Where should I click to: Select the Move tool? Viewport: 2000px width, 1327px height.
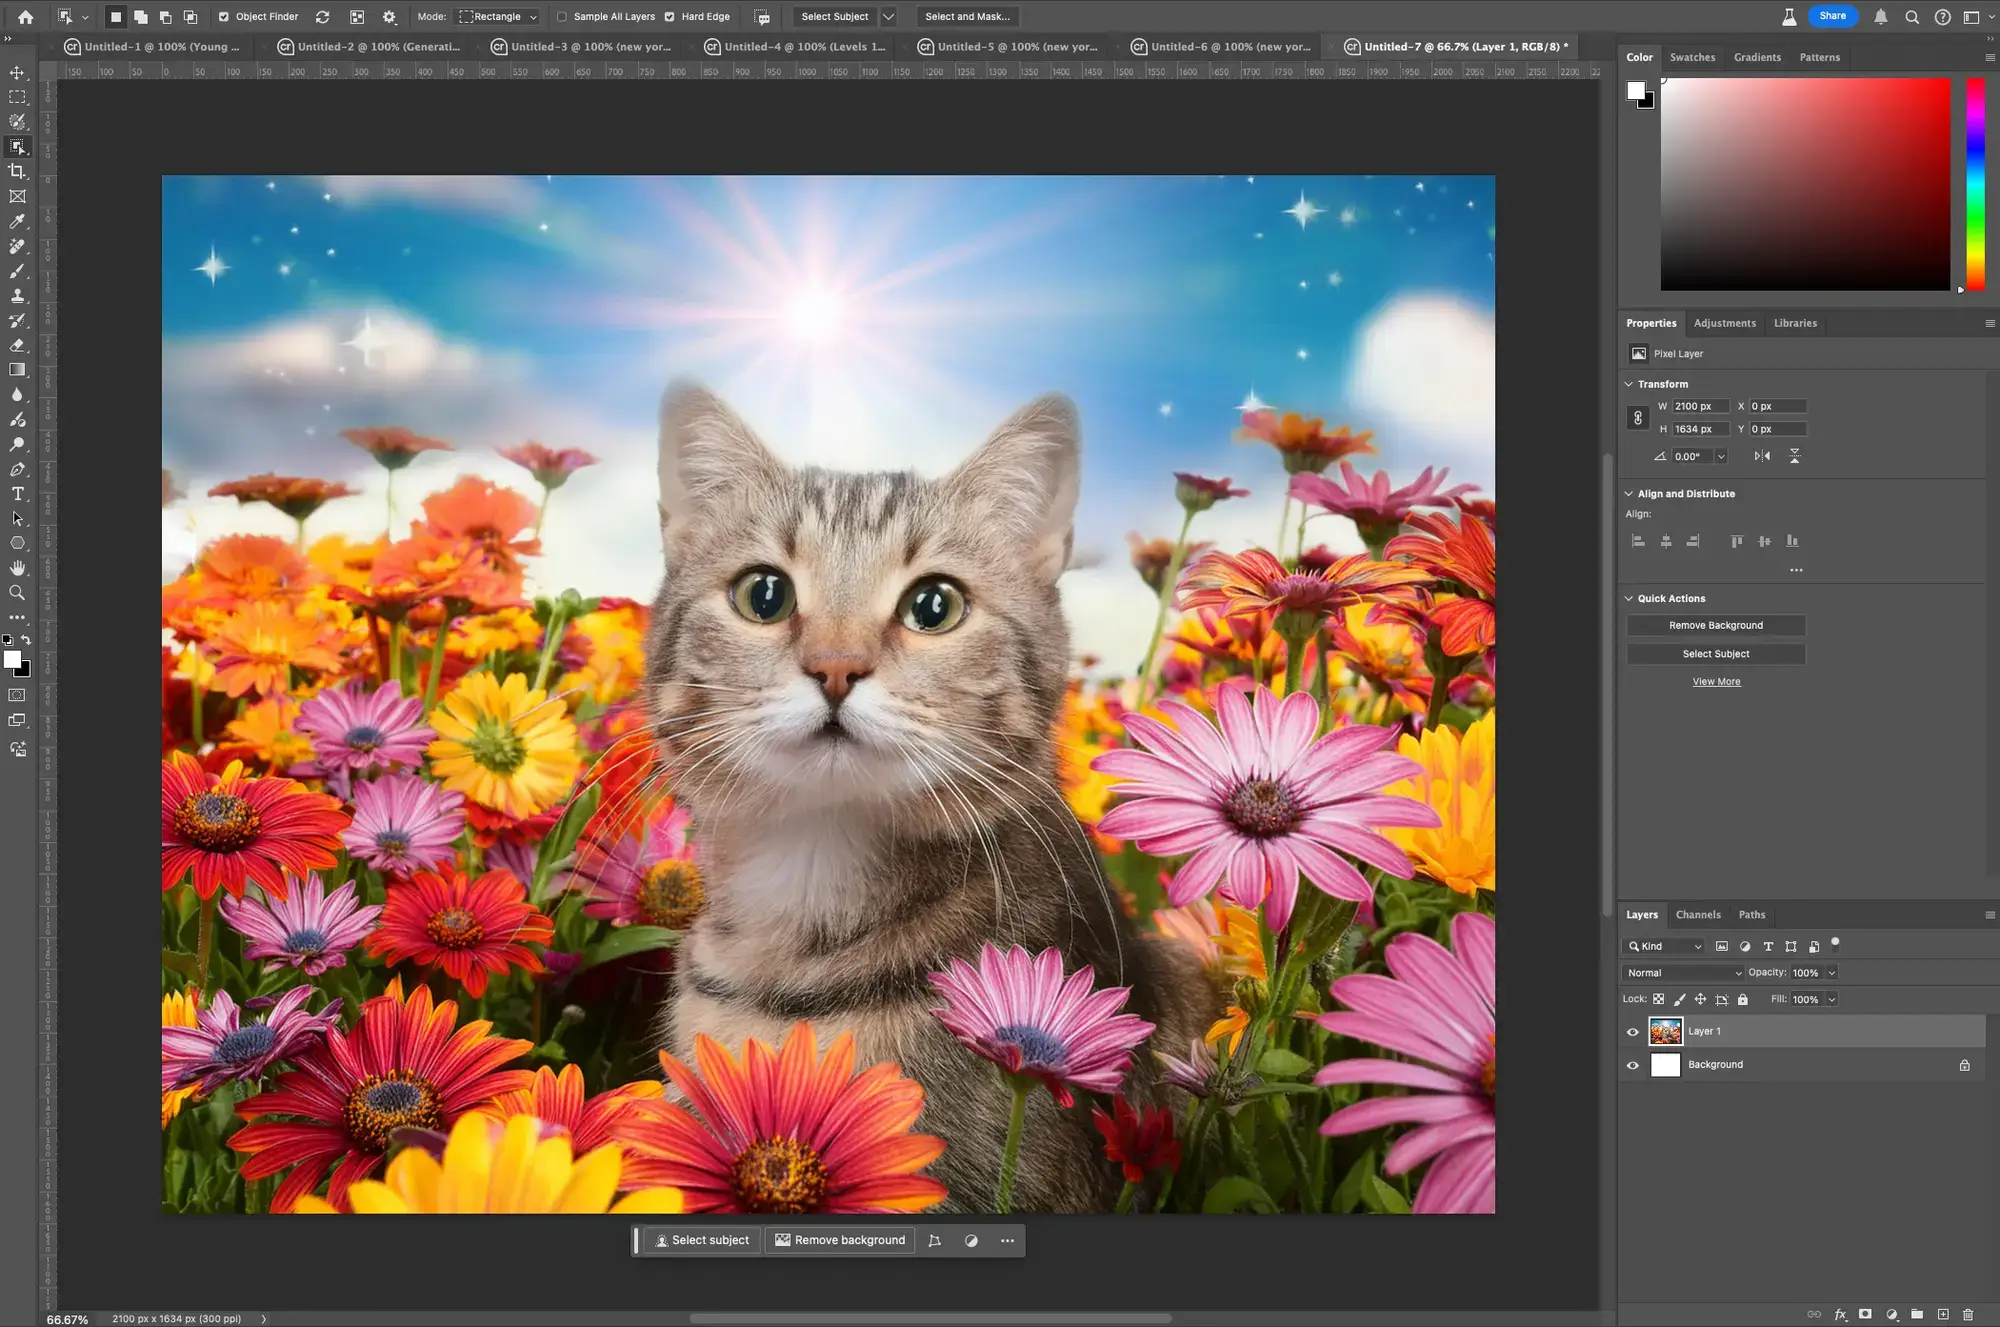(18, 72)
